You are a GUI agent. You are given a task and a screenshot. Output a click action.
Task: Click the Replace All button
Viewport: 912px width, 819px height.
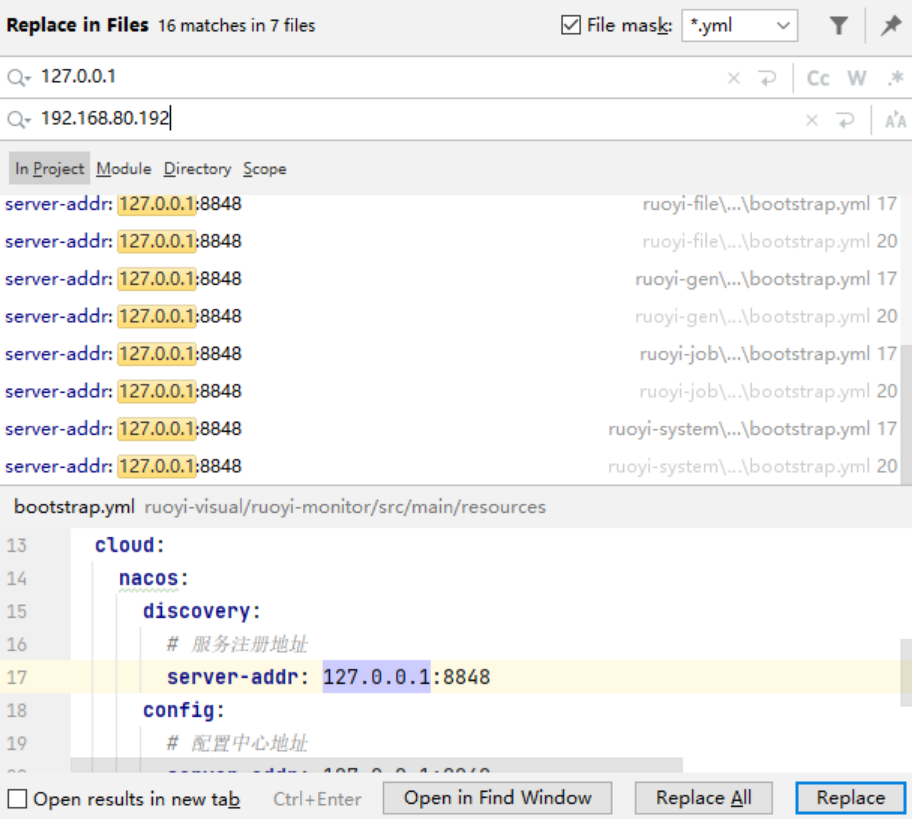[703, 797]
